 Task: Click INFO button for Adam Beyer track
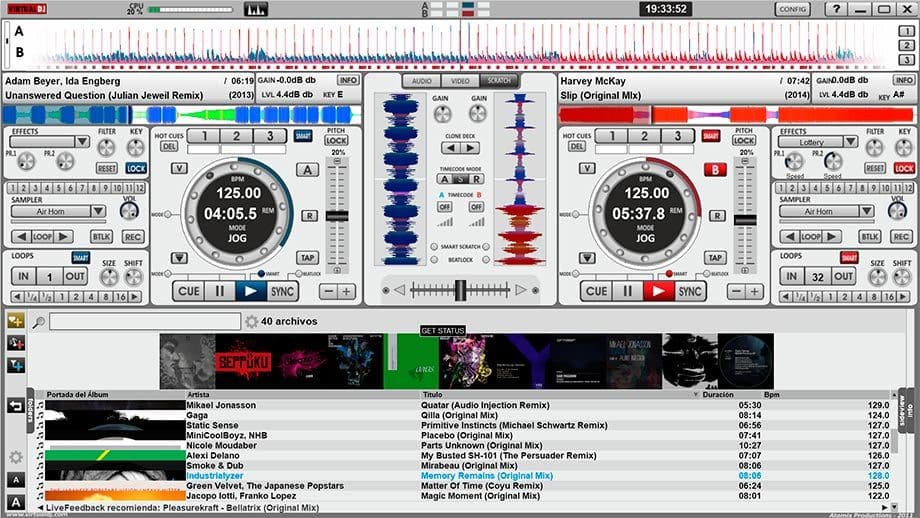coord(348,80)
